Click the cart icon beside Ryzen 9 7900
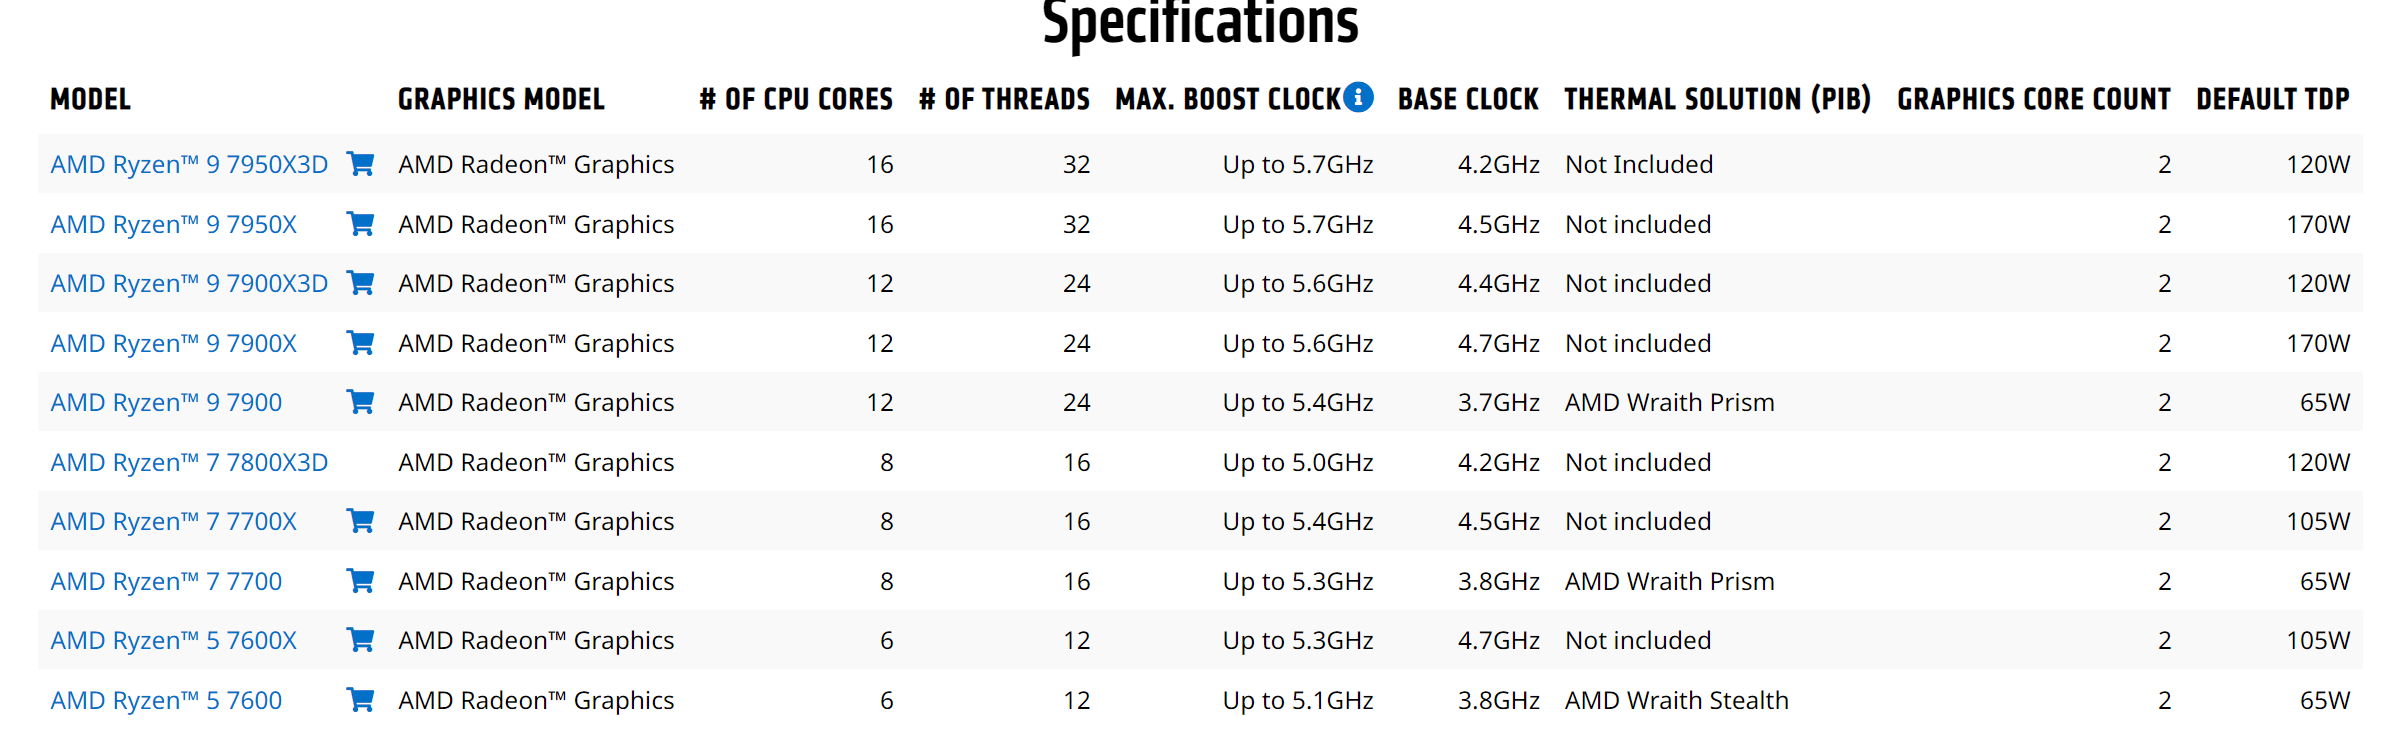Viewport: 2401px width, 731px height. [360, 402]
